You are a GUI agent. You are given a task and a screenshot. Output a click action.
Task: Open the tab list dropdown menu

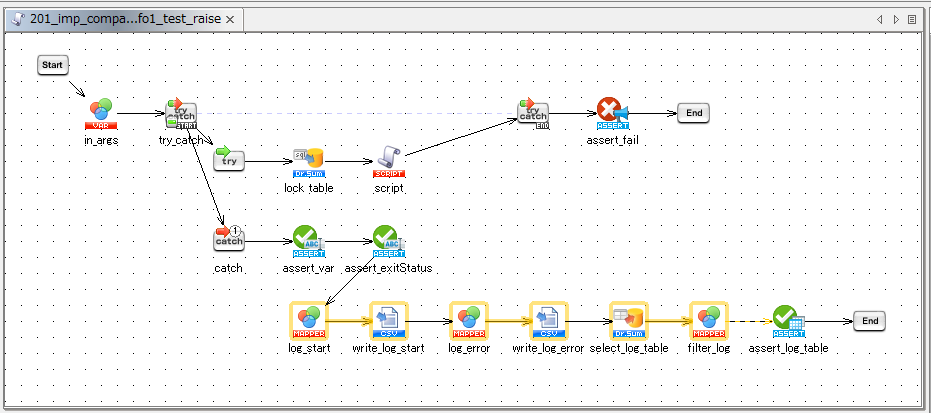point(912,19)
